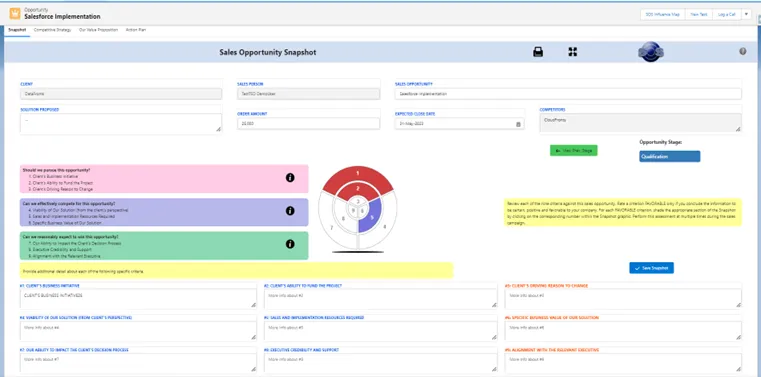This screenshot has height=377, width=761.
Task: Toggle segment 9 of the Snapshot graphic
Action: tap(353, 211)
